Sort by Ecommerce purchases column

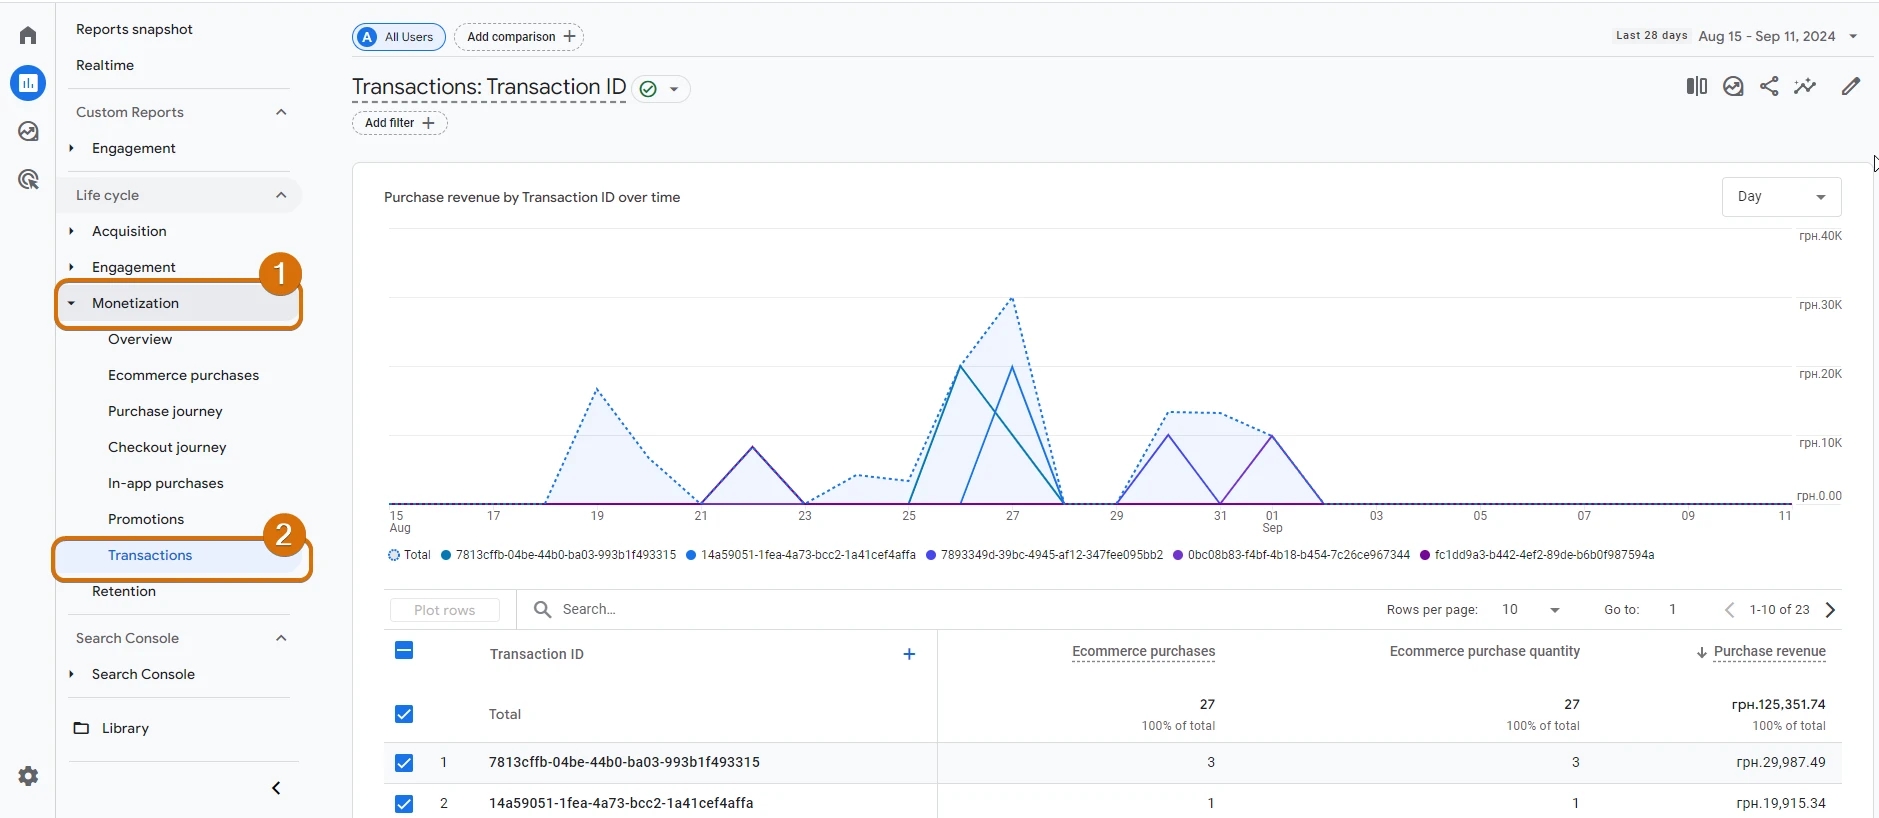pyautogui.click(x=1144, y=651)
